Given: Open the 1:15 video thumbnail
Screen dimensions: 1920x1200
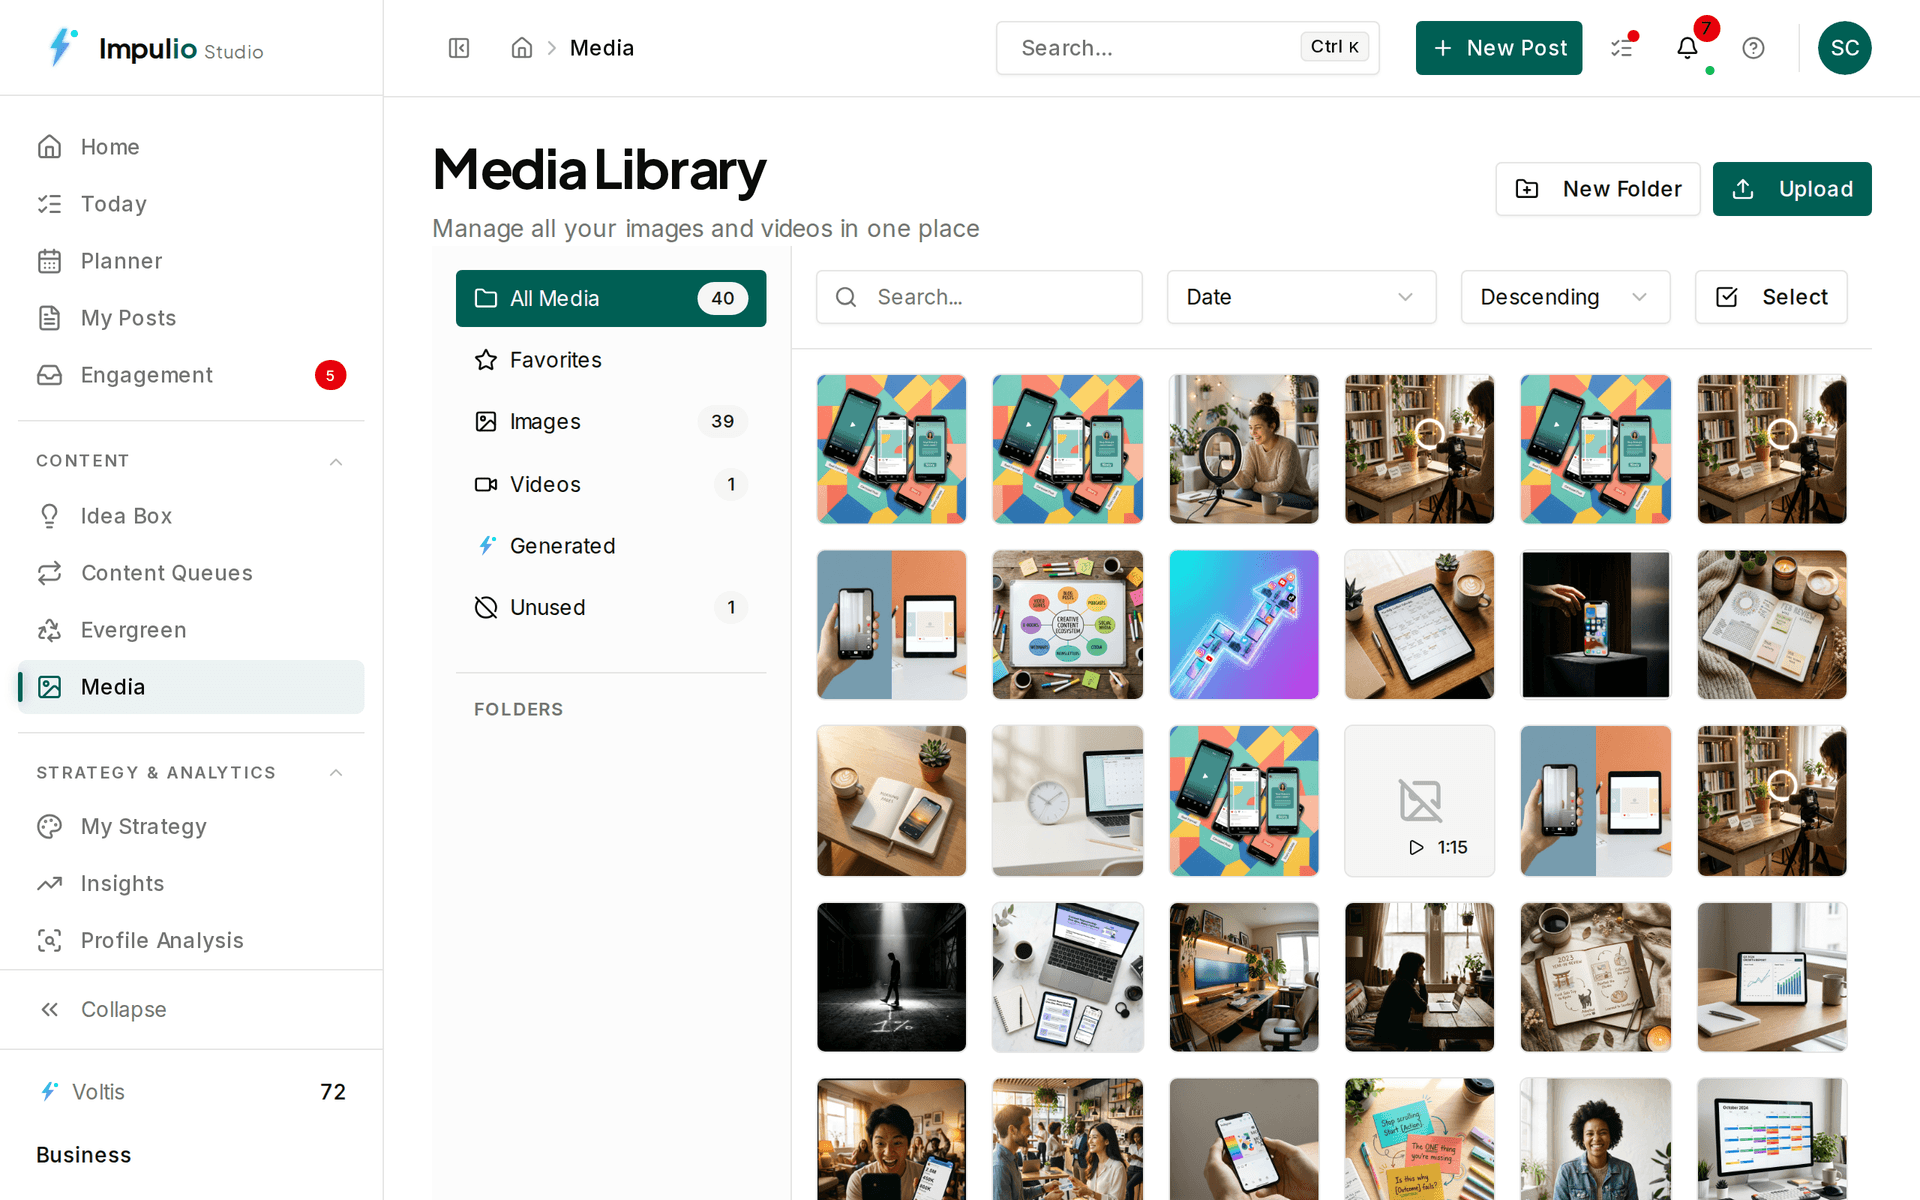Looking at the screenshot, I should [1419, 801].
